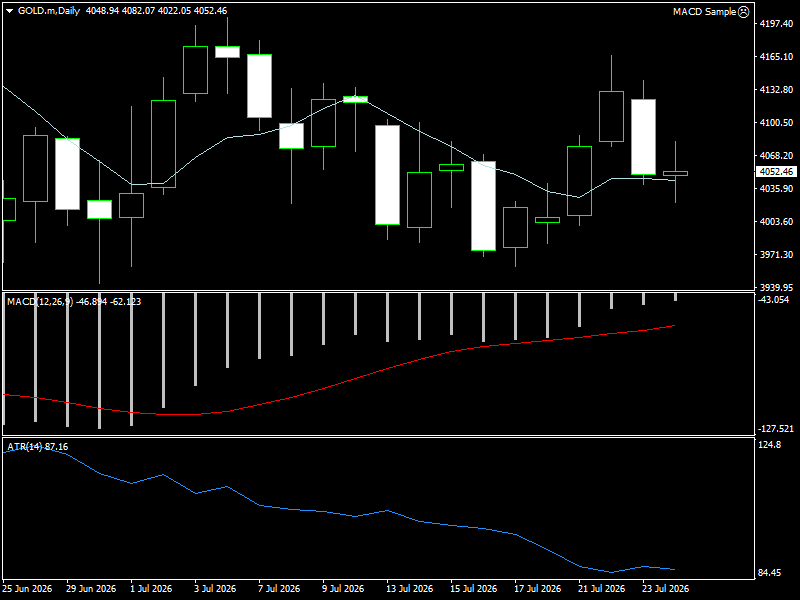This screenshot has width=800, height=600.
Task: Click the open price value 4048.94
Action: pos(102,11)
